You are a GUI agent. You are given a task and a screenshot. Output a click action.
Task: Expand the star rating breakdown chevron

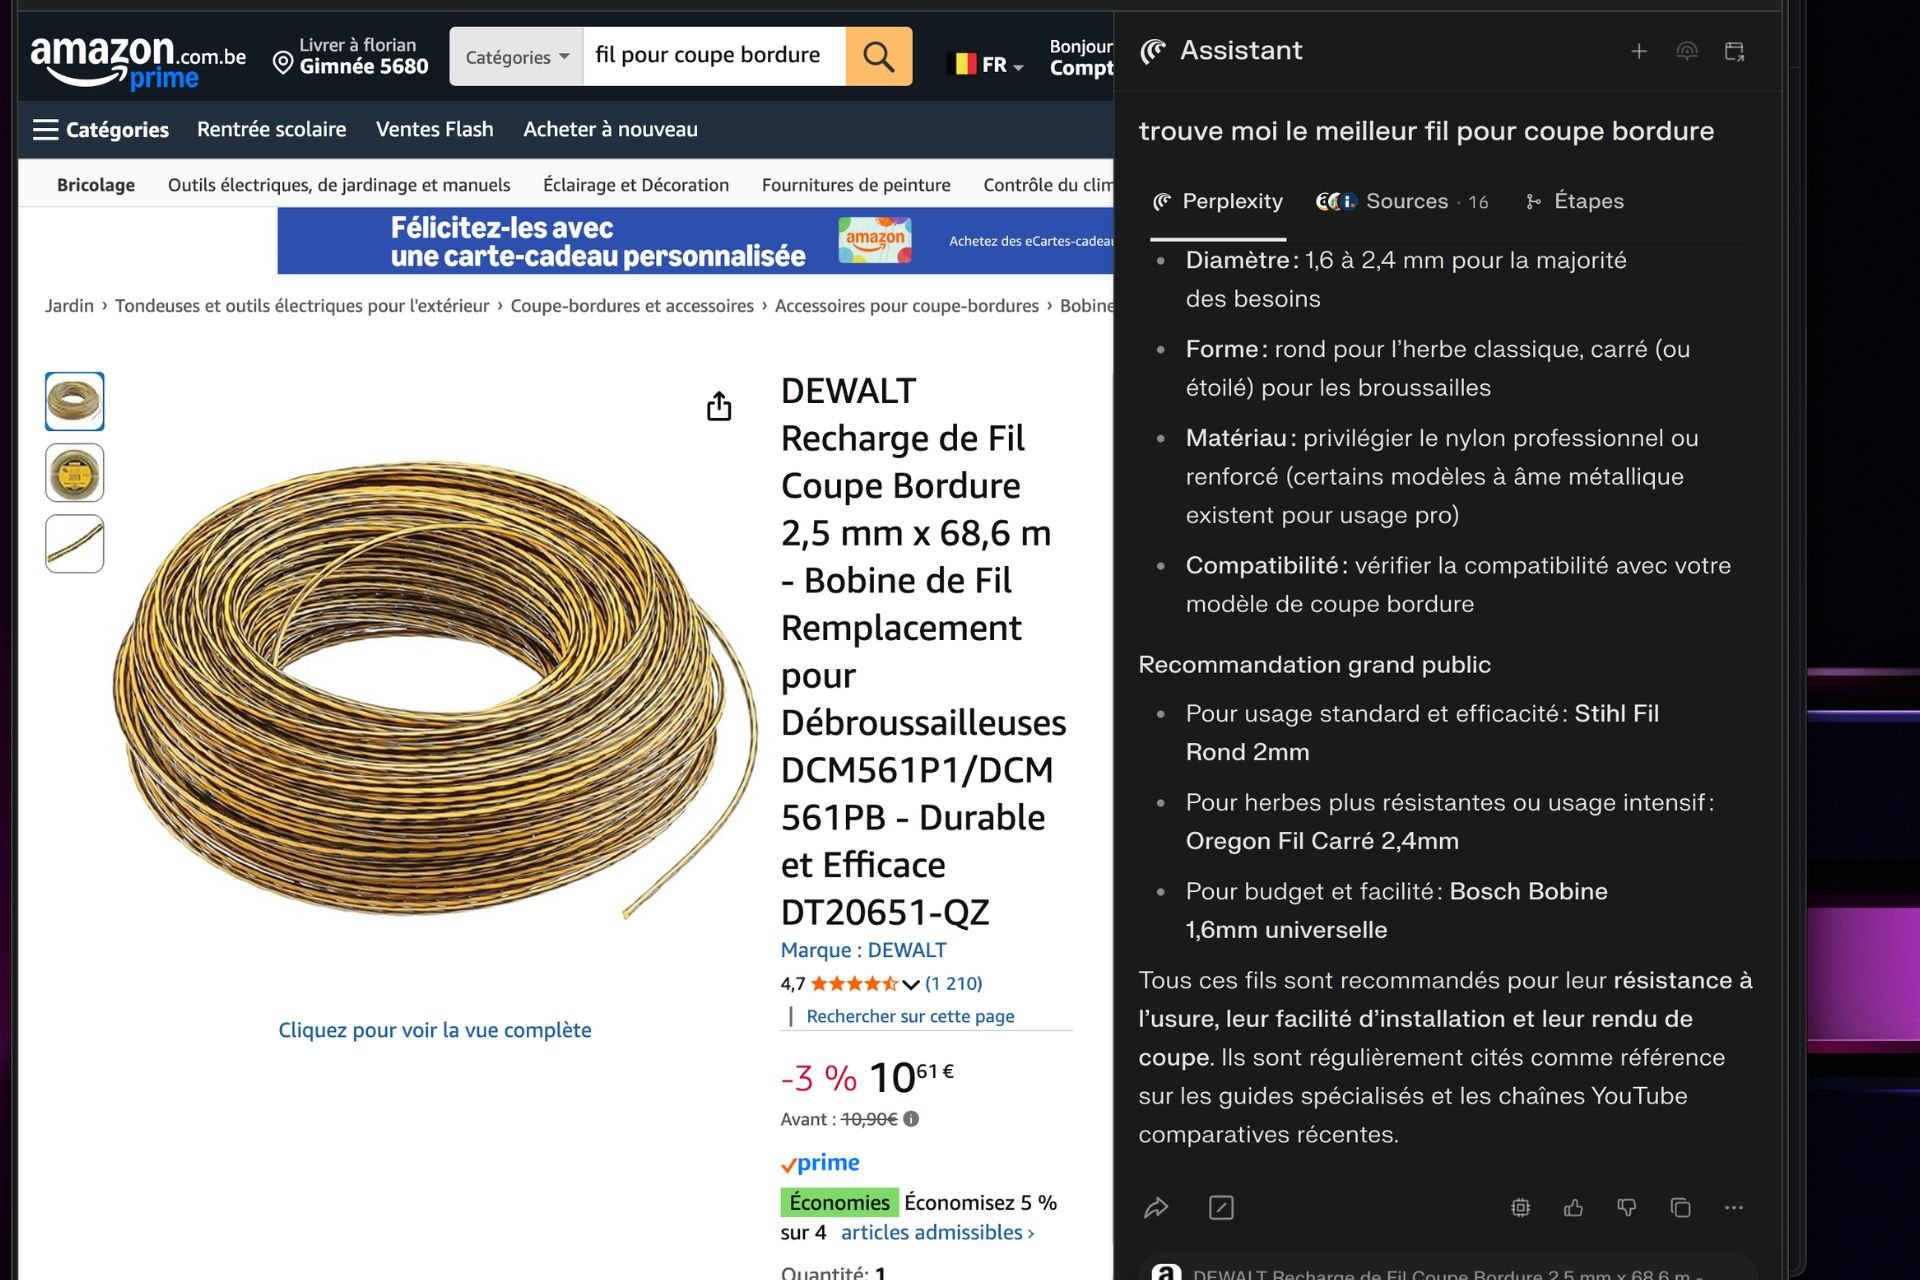coord(910,984)
